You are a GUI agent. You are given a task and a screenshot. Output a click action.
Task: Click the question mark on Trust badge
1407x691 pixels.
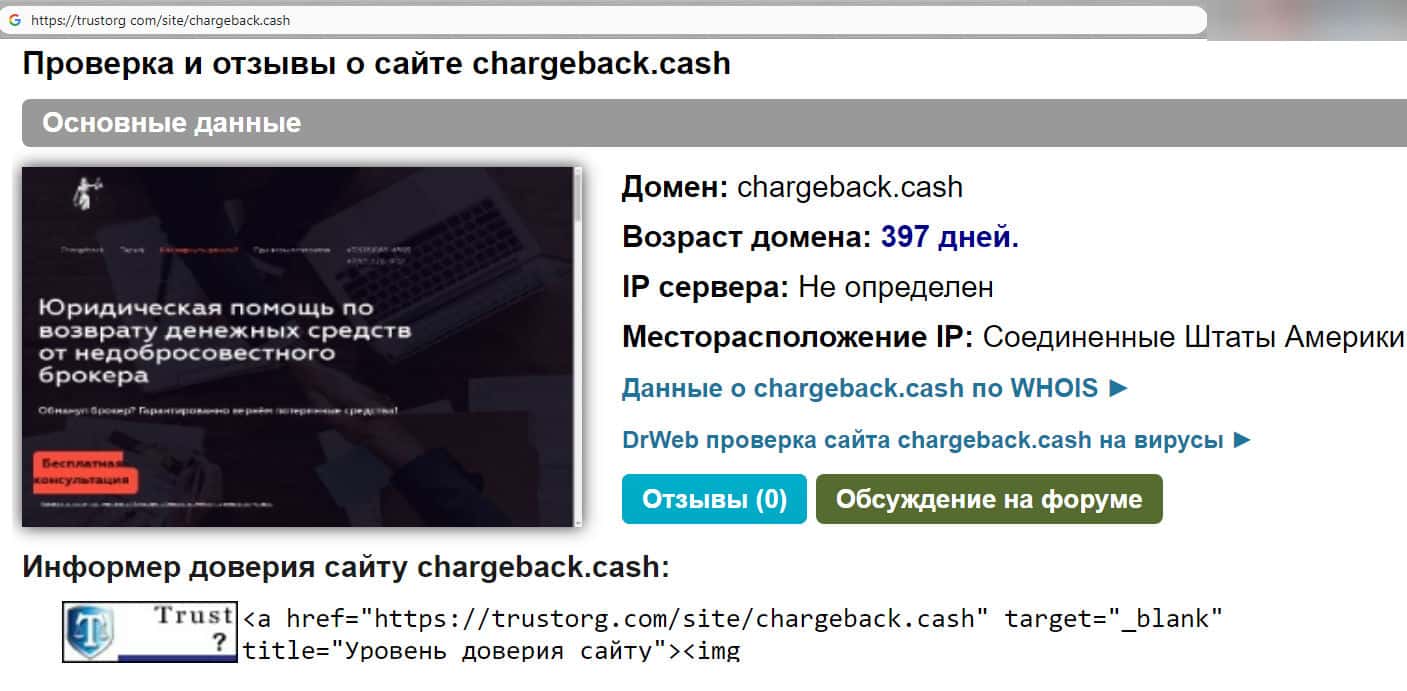point(220,644)
